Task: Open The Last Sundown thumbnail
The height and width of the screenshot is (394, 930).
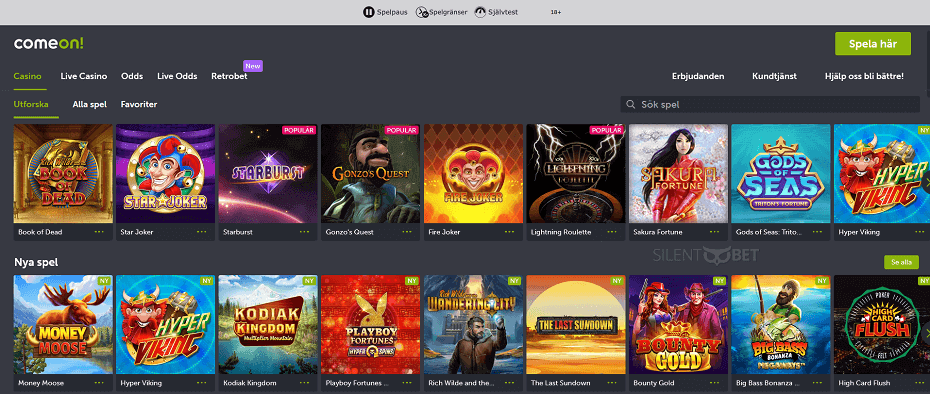Action: [x=576, y=324]
